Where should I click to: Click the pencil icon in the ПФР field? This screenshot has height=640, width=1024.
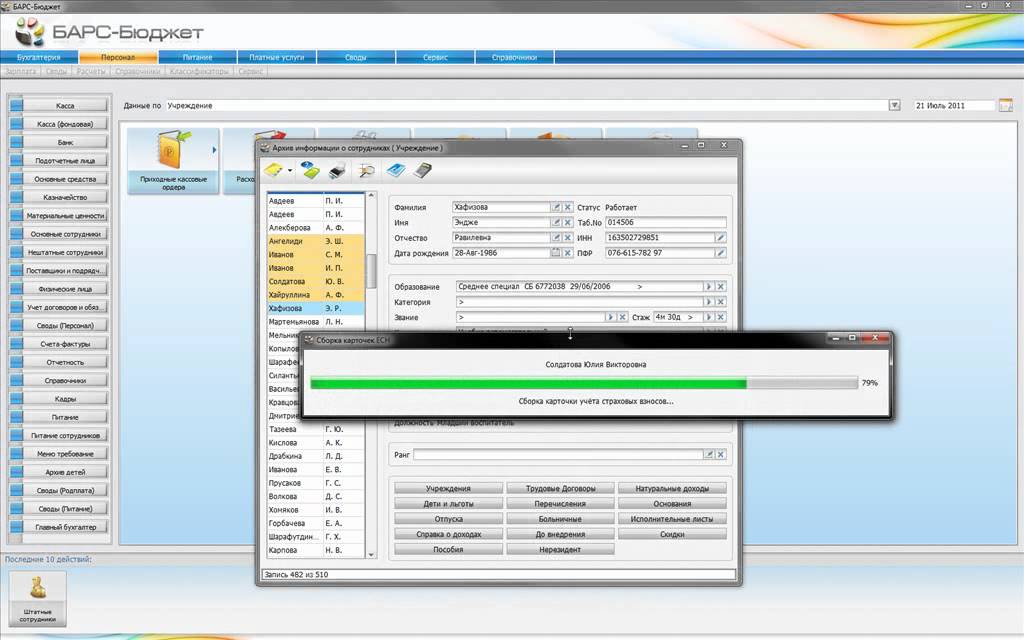click(x=720, y=253)
